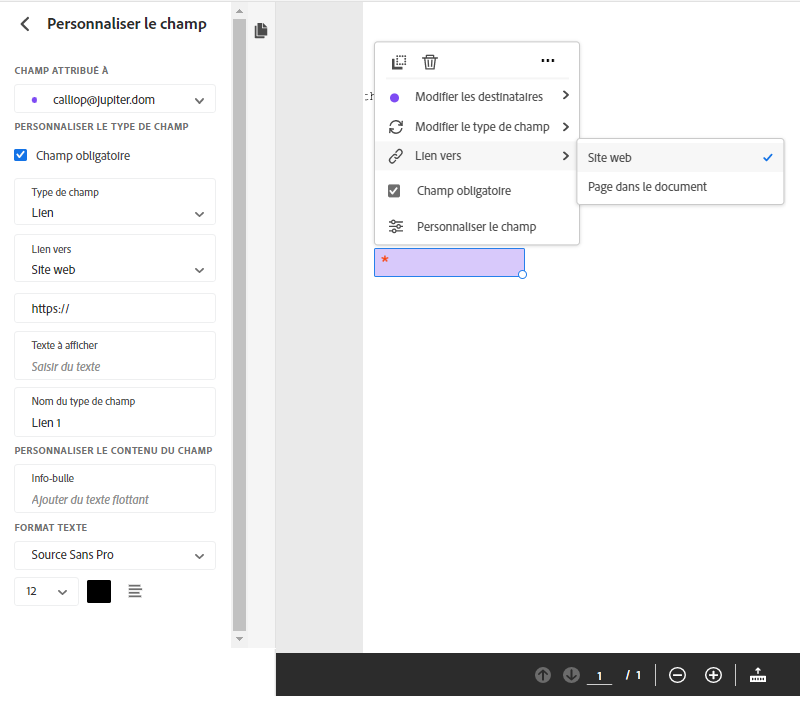Click the fit-to-width icon in bottom bar
The height and width of the screenshot is (705, 800).
click(x=757, y=675)
